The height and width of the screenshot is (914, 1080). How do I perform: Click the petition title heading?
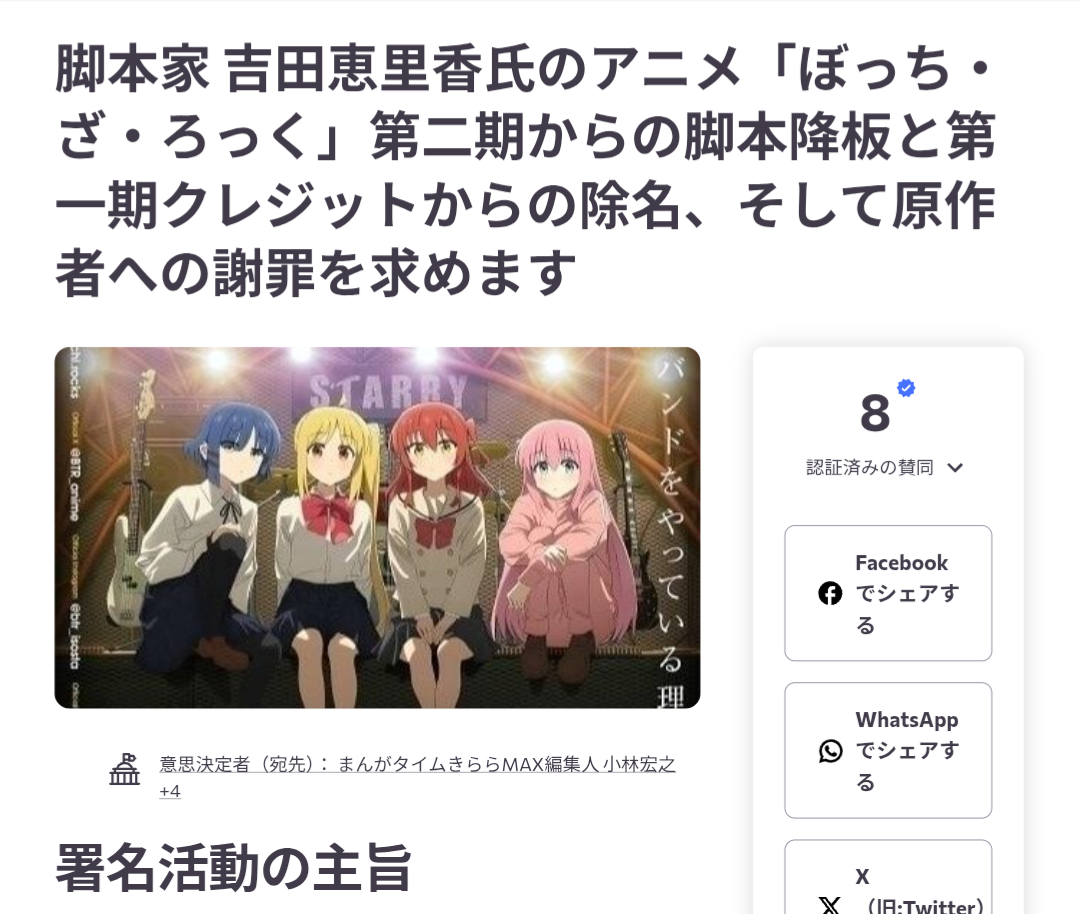(x=525, y=171)
